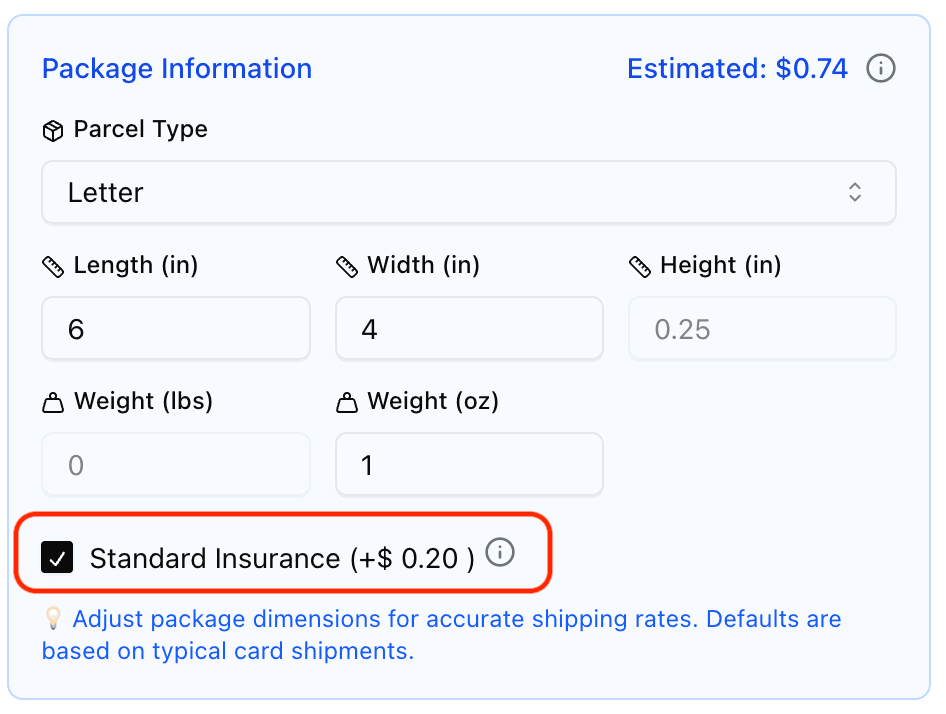Image resolution: width=946 pixels, height=714 pixels.
Task: Toggle Standard Insurance coverage off
Action: click(x=57, y=558)
